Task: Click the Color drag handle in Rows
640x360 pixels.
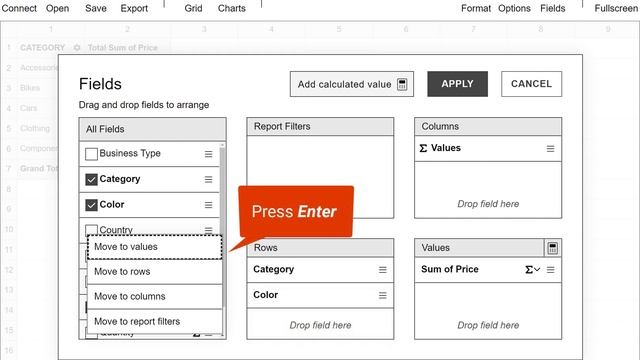Action: coord(382,296)
